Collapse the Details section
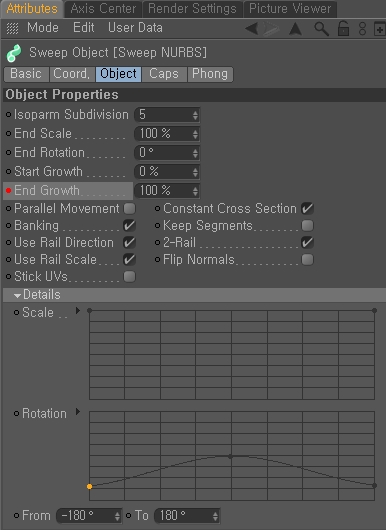 (x=18, y=295)
